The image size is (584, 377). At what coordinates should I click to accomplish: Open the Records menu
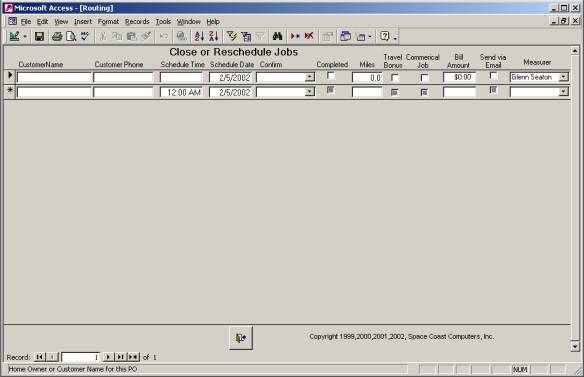(x=137, y=22)
